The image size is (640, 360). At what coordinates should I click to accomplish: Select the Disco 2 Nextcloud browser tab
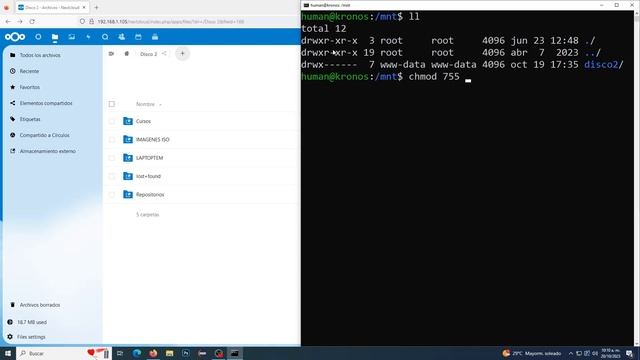click(x=52, y=7)
